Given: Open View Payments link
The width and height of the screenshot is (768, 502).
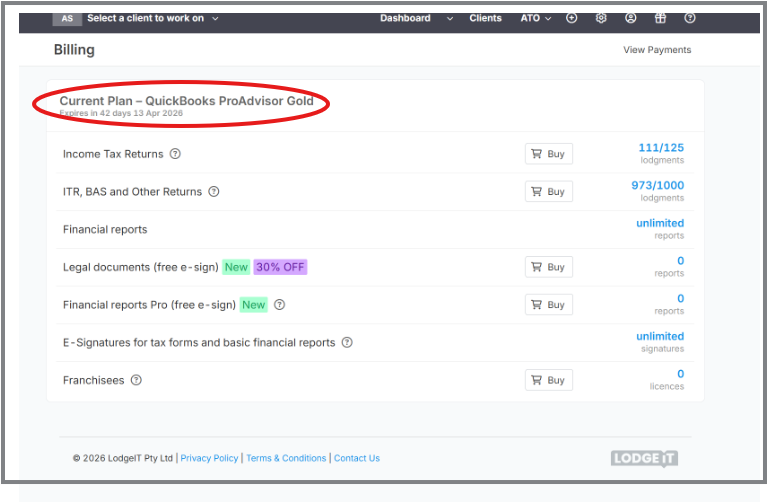Looking at the screenshot, I should tap(657, 50).
